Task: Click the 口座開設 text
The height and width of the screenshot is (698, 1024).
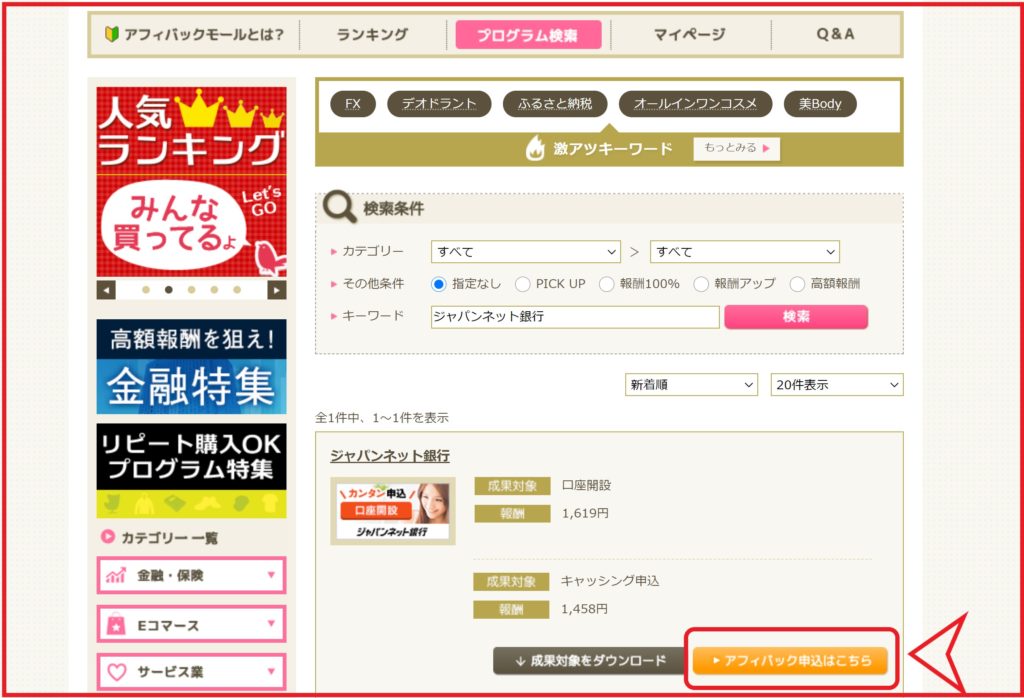Action: pyautogui.click(x=586, y=485)
